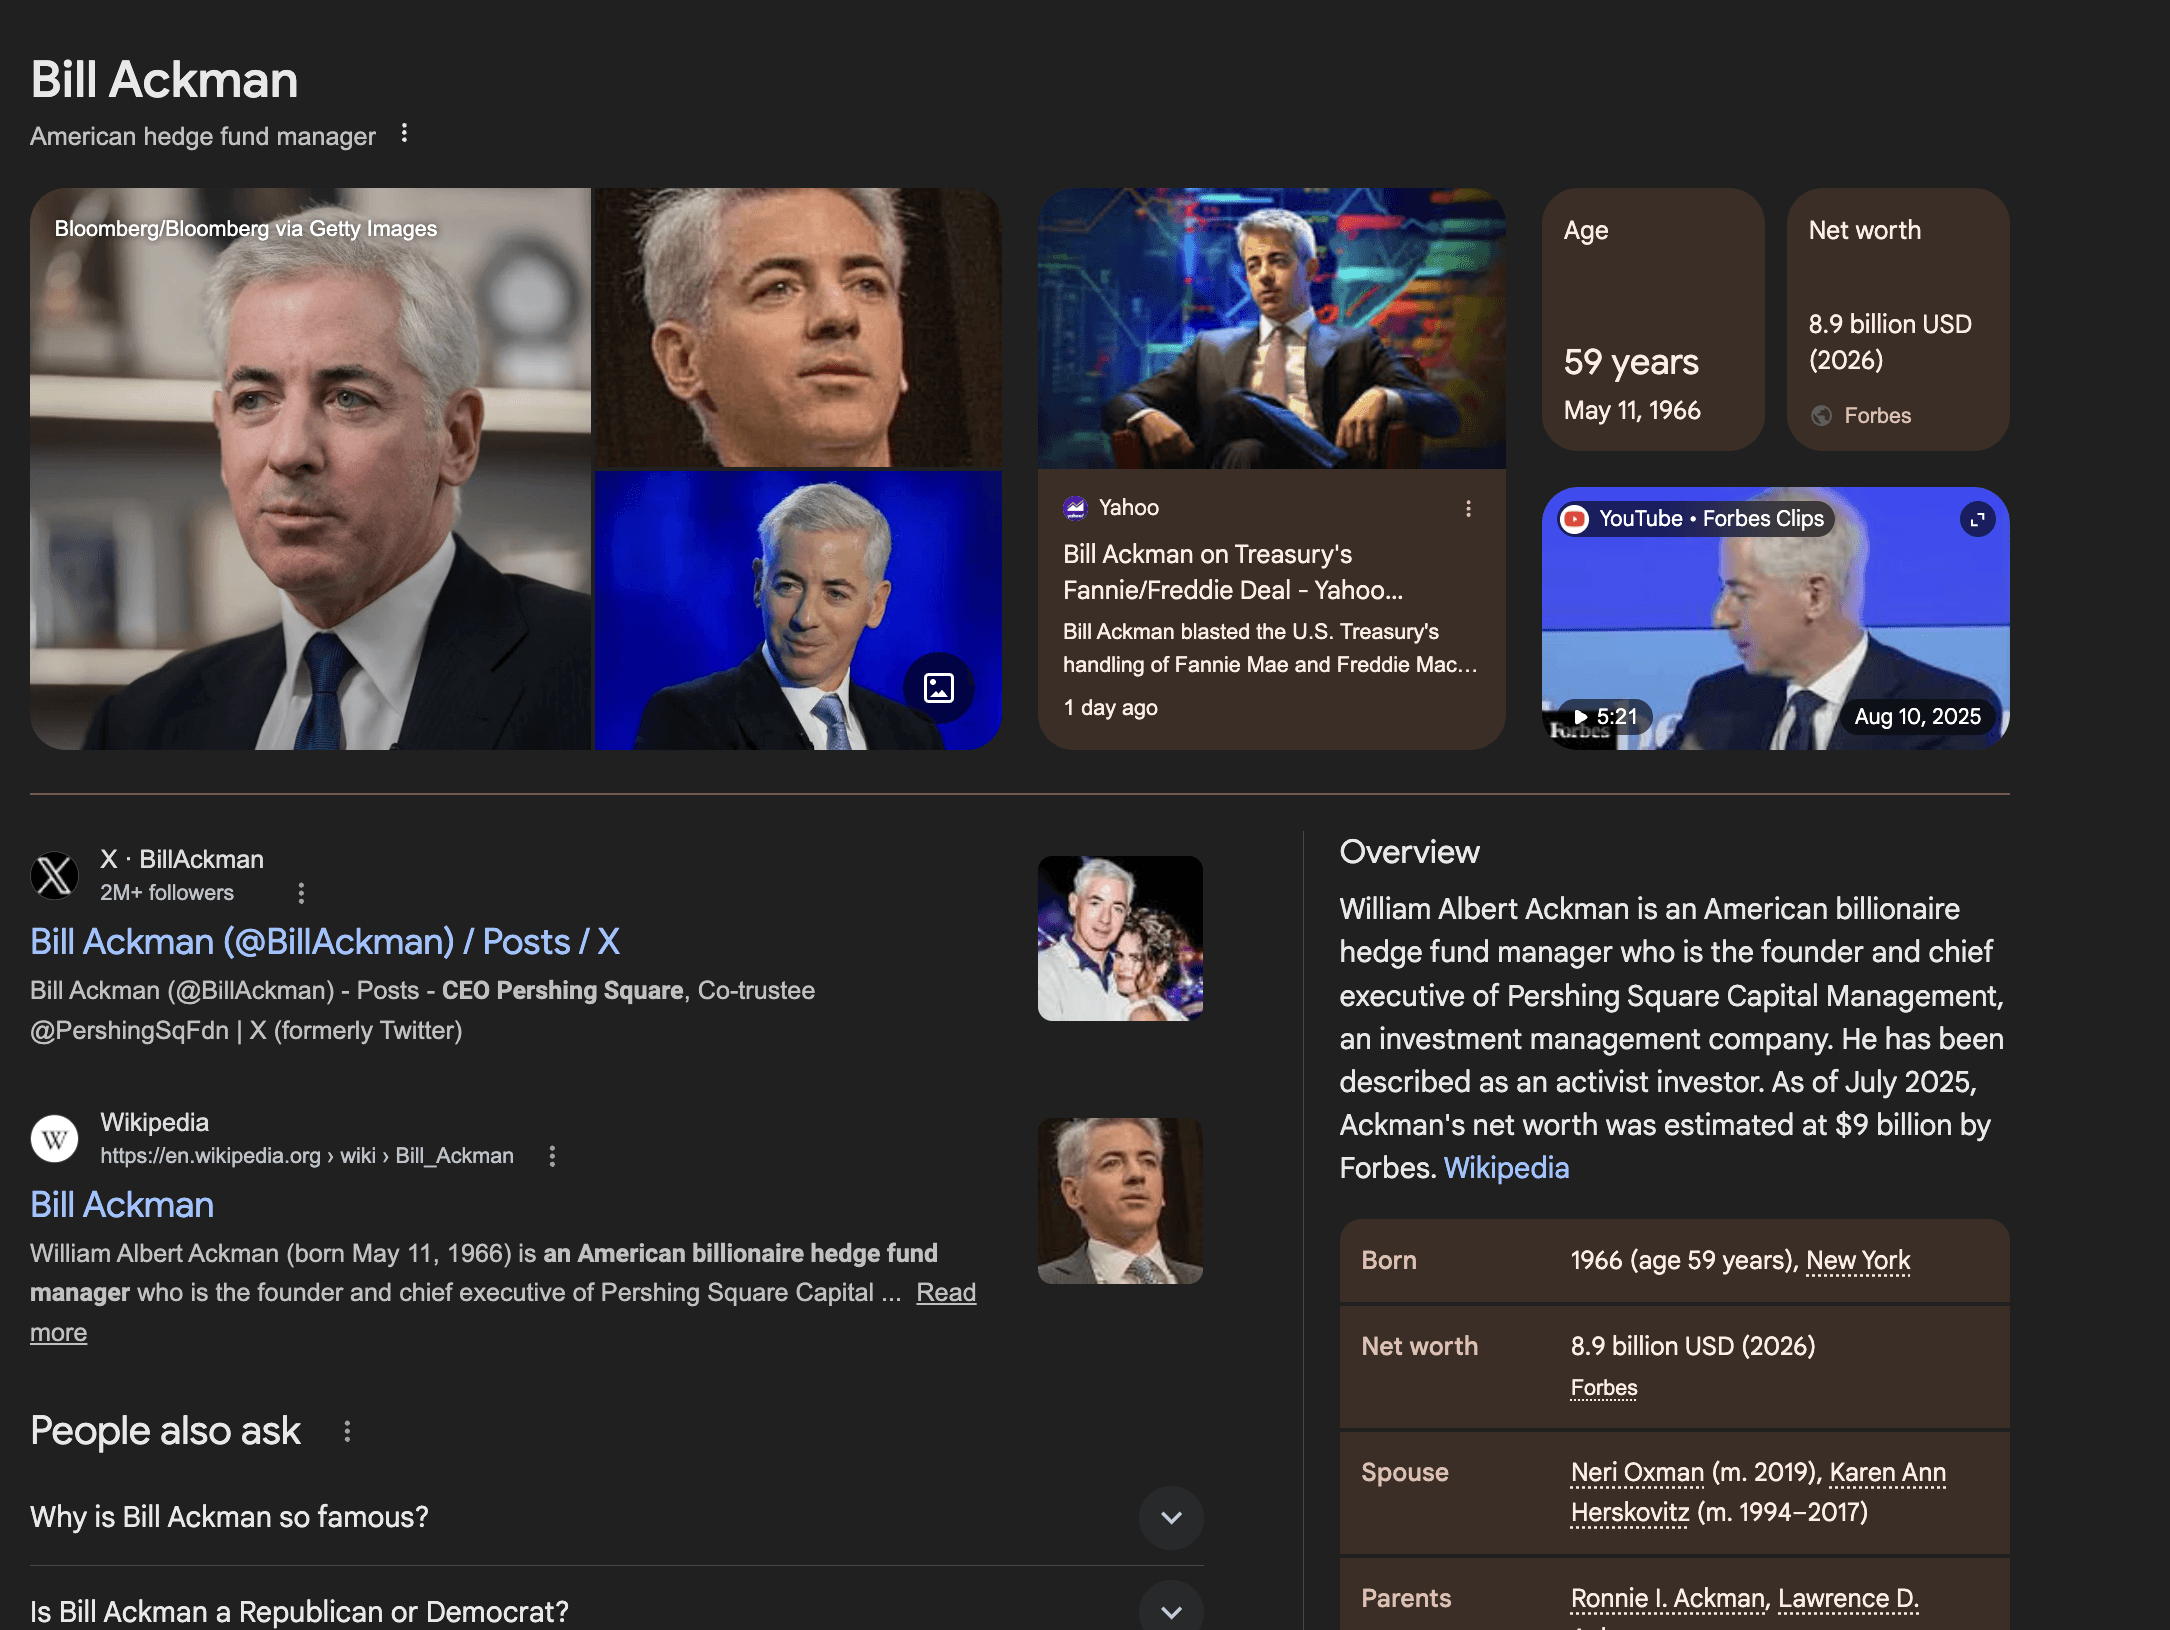Open the large Bloomberg Getty portrait photo

tap(310, 470)
